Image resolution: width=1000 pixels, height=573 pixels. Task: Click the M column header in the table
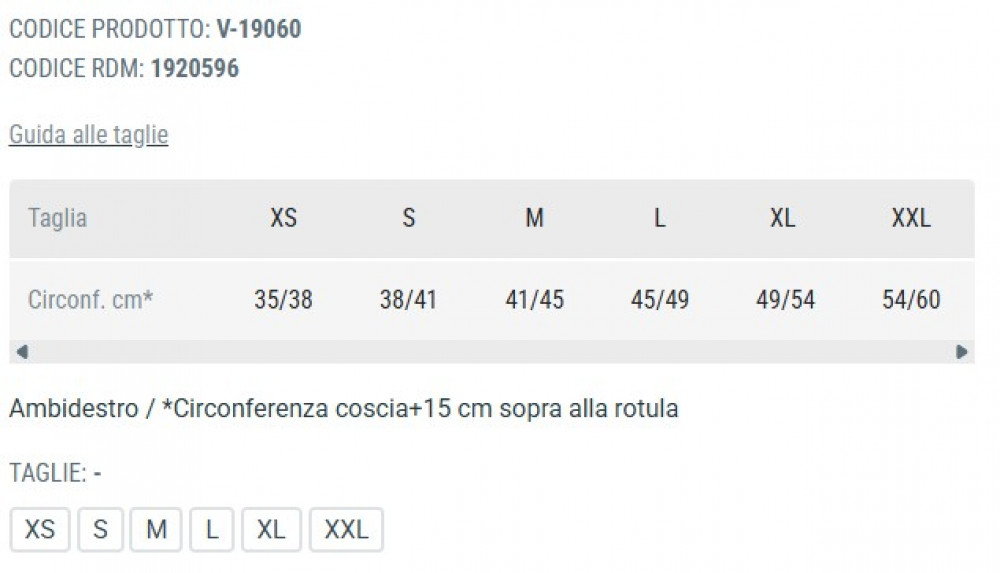[534, 218]
